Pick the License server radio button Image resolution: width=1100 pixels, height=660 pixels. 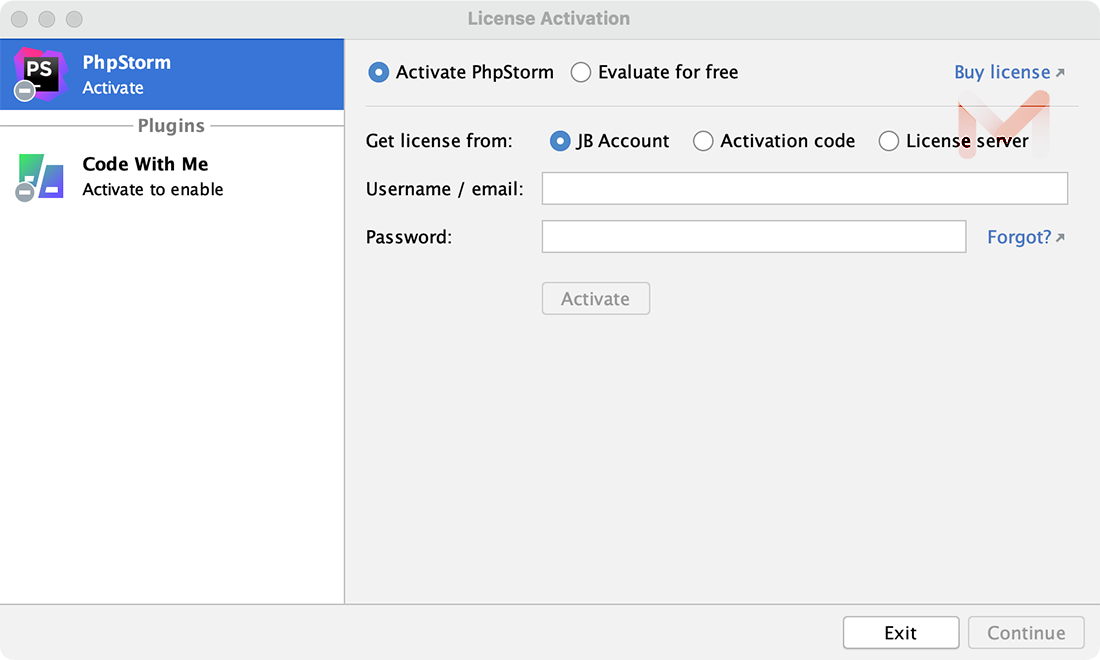point(889,141)
